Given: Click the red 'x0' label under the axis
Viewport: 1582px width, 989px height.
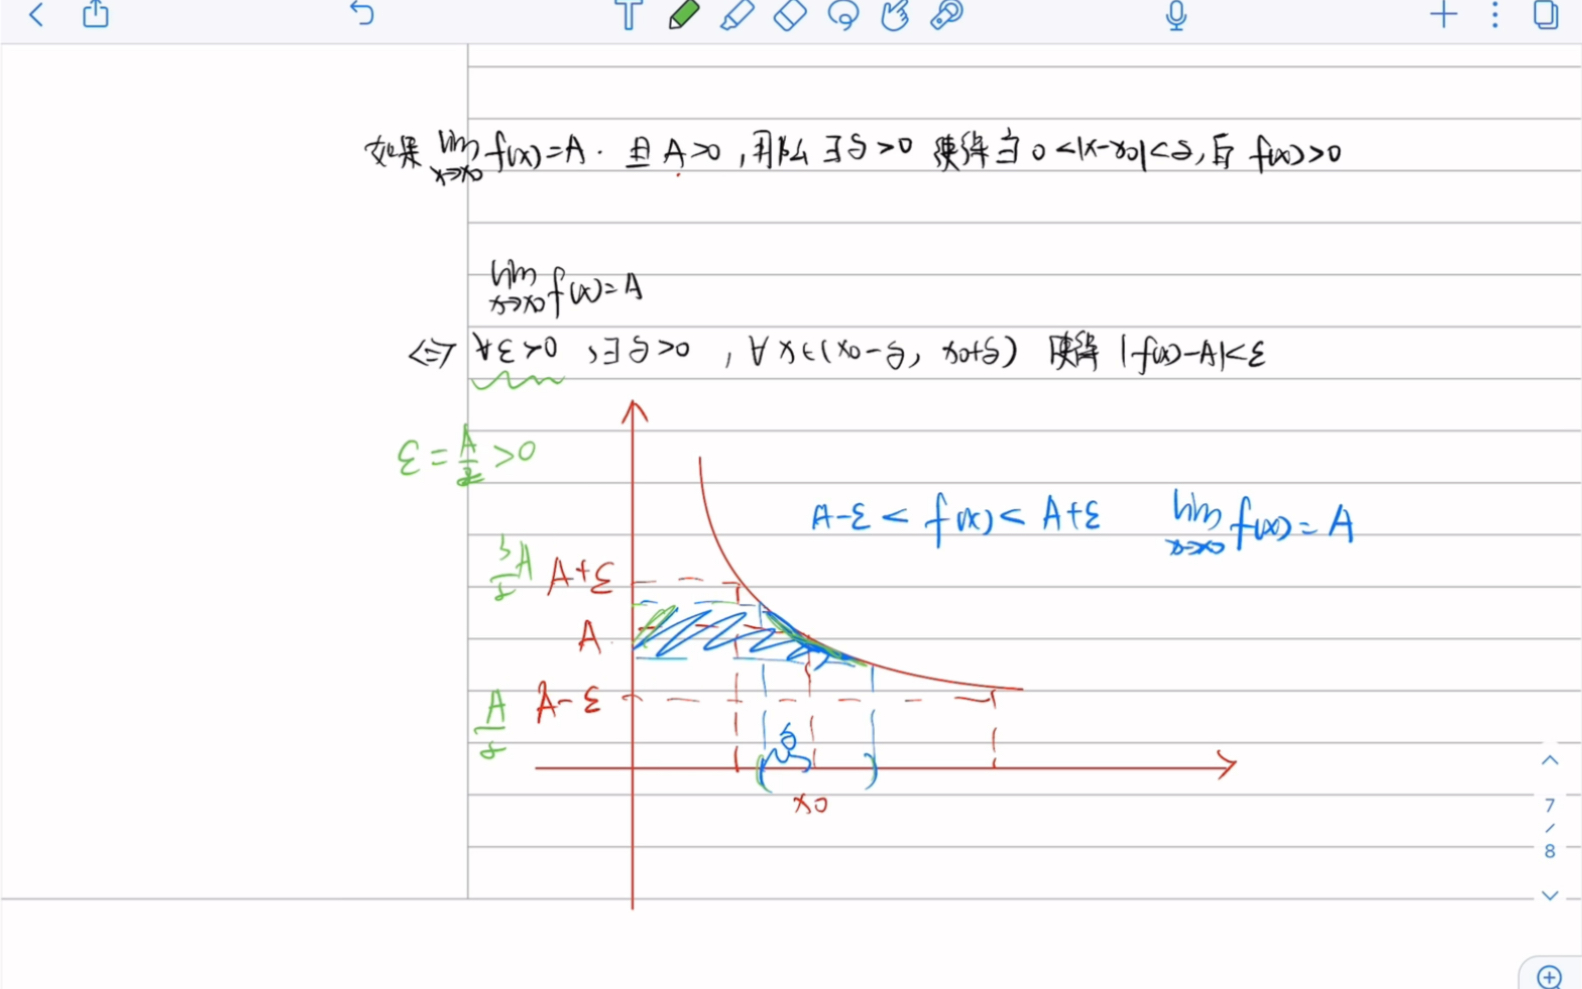Looking at the screenshot, I should (x=810, y=804).
